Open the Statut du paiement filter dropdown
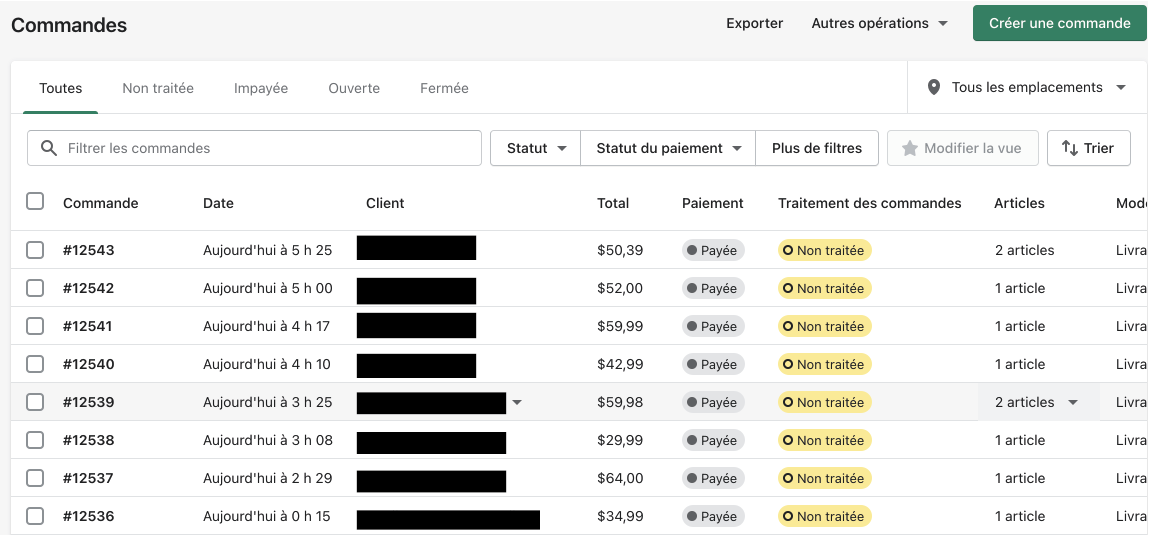This screenshot has height=535, width=1149. 668,148
